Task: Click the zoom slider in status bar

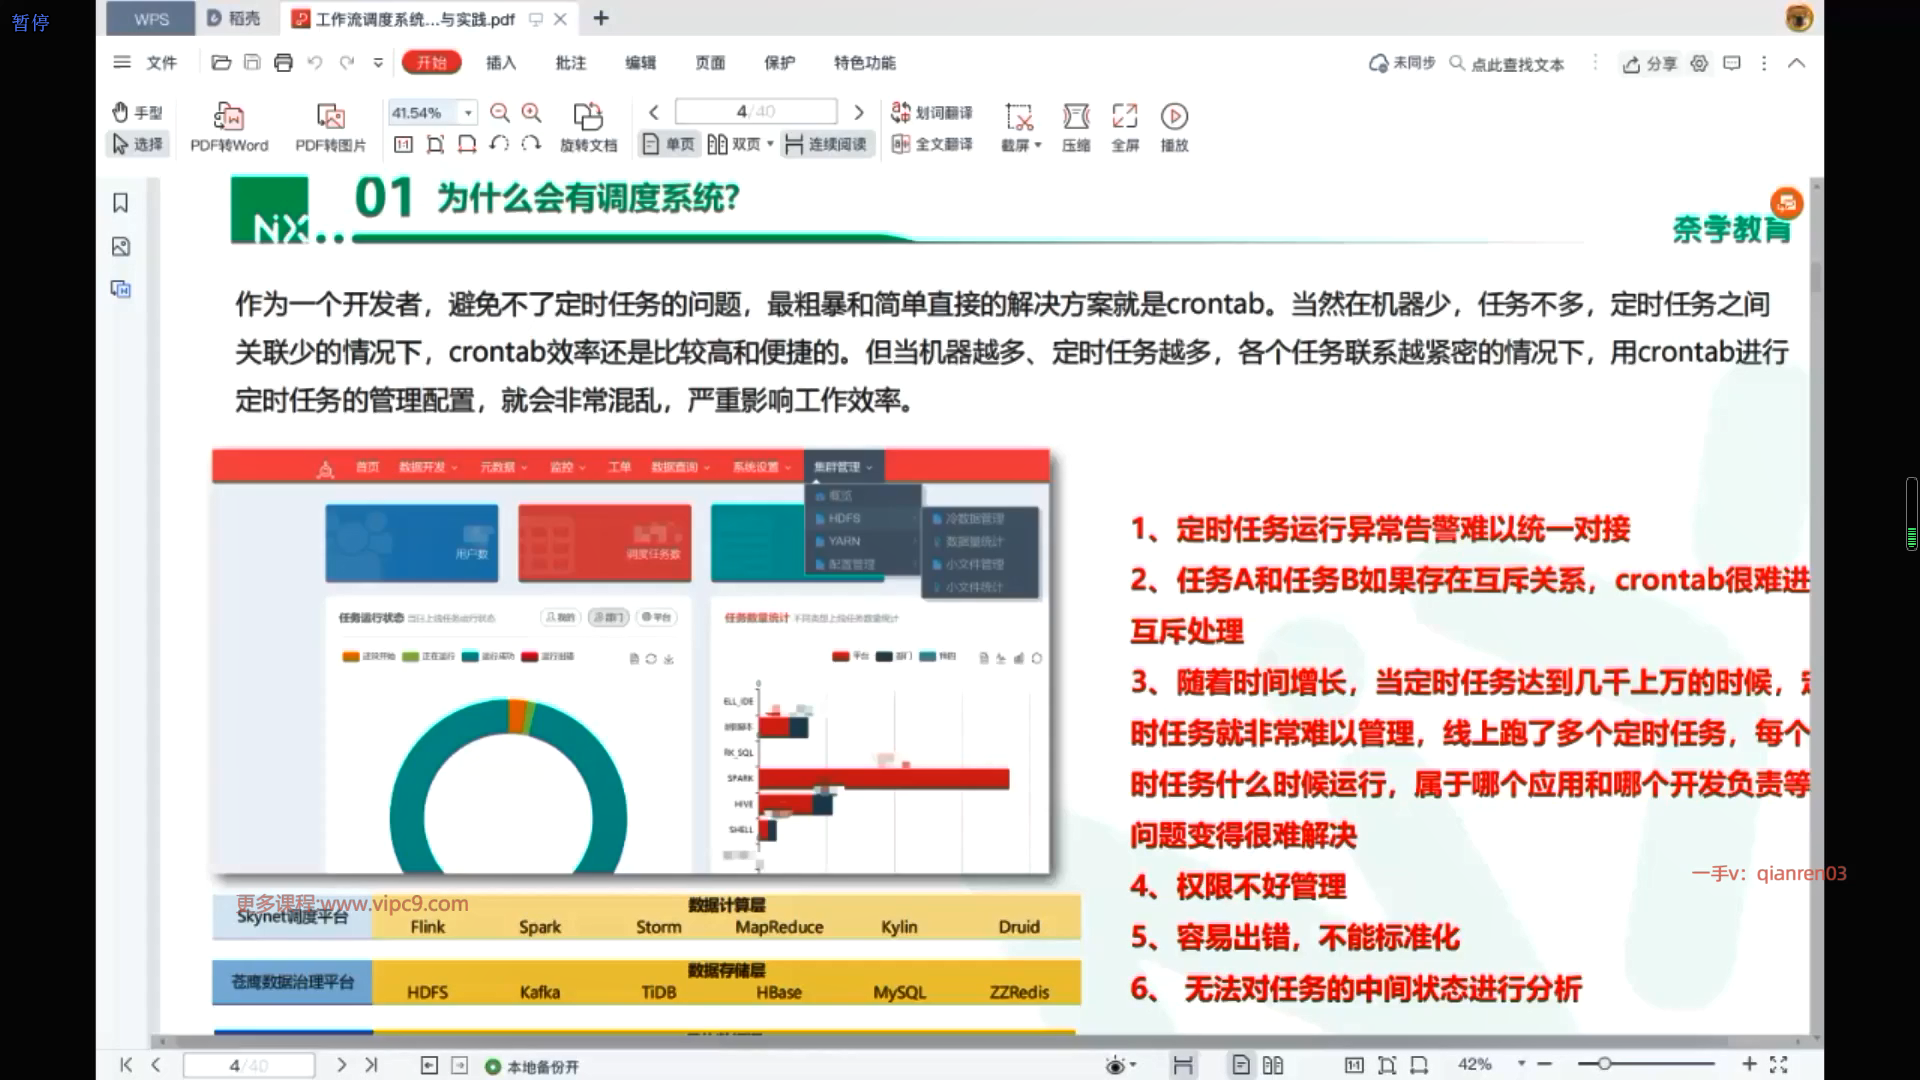Action: (1604, 1064)
